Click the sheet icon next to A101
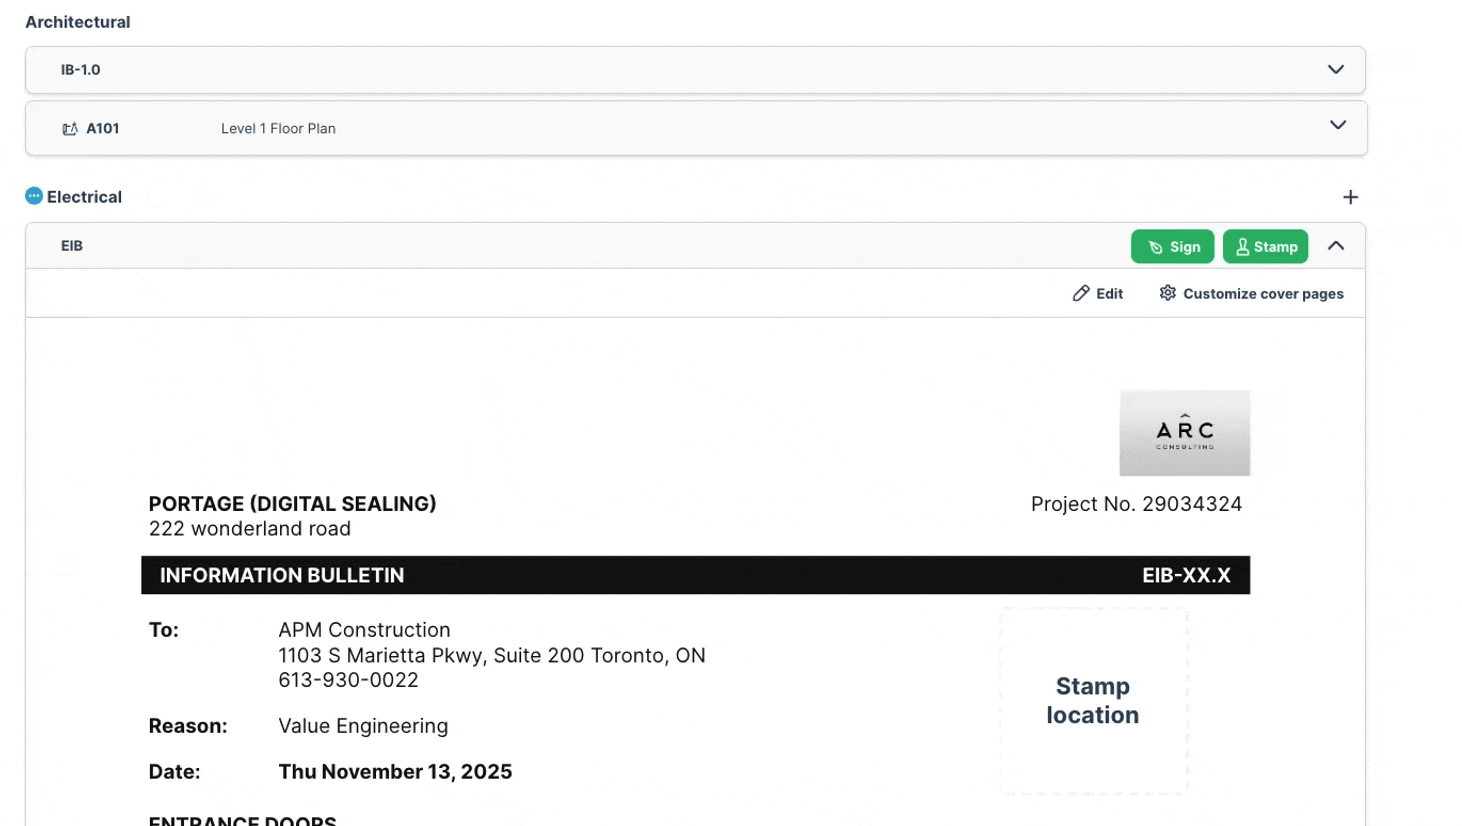Viewport: 1462px width, 826px height. click(70, 129)
